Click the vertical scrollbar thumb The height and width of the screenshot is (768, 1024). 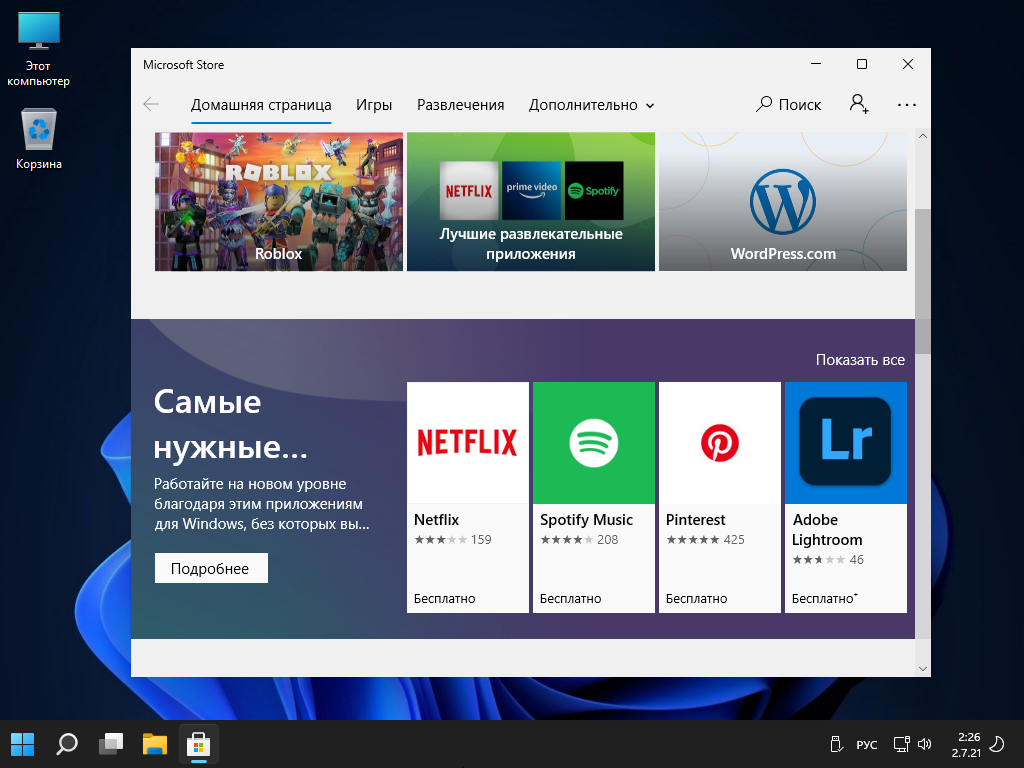[x=922, y=280]
